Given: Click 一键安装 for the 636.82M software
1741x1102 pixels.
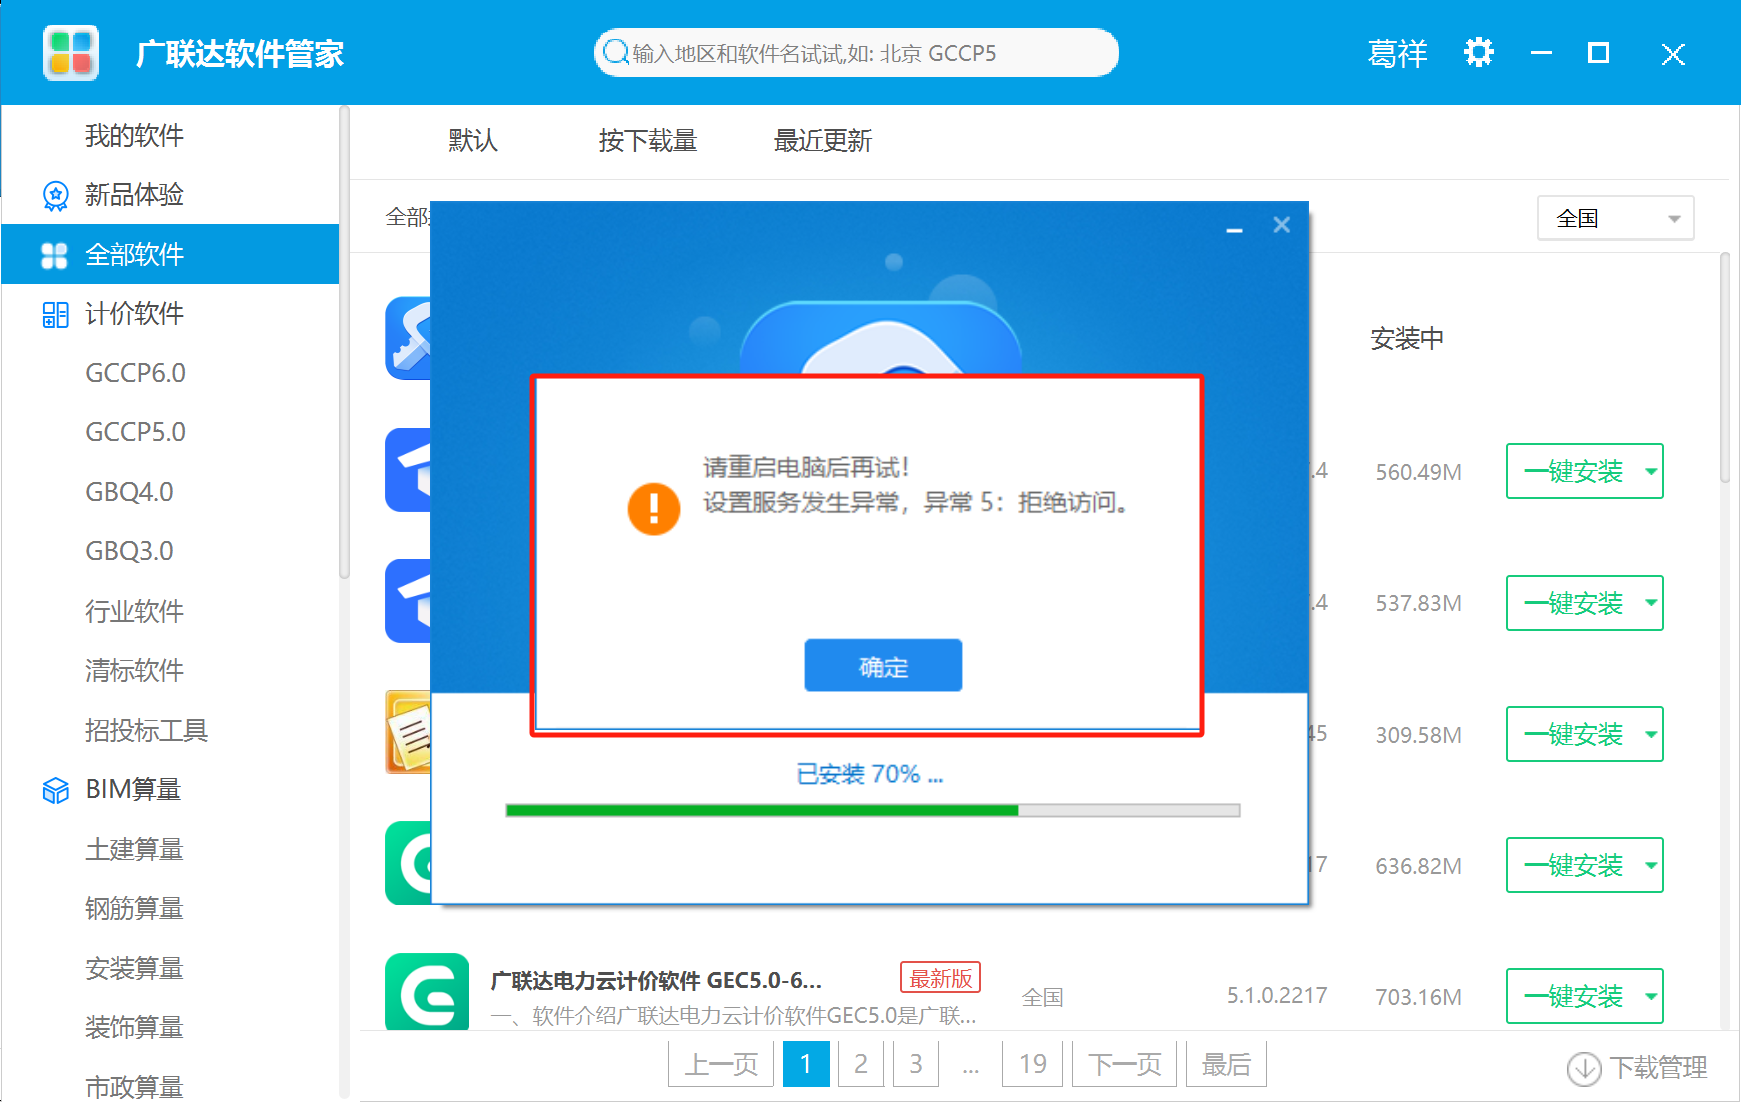Looking at the screenshot, I should click(1573, 865).
